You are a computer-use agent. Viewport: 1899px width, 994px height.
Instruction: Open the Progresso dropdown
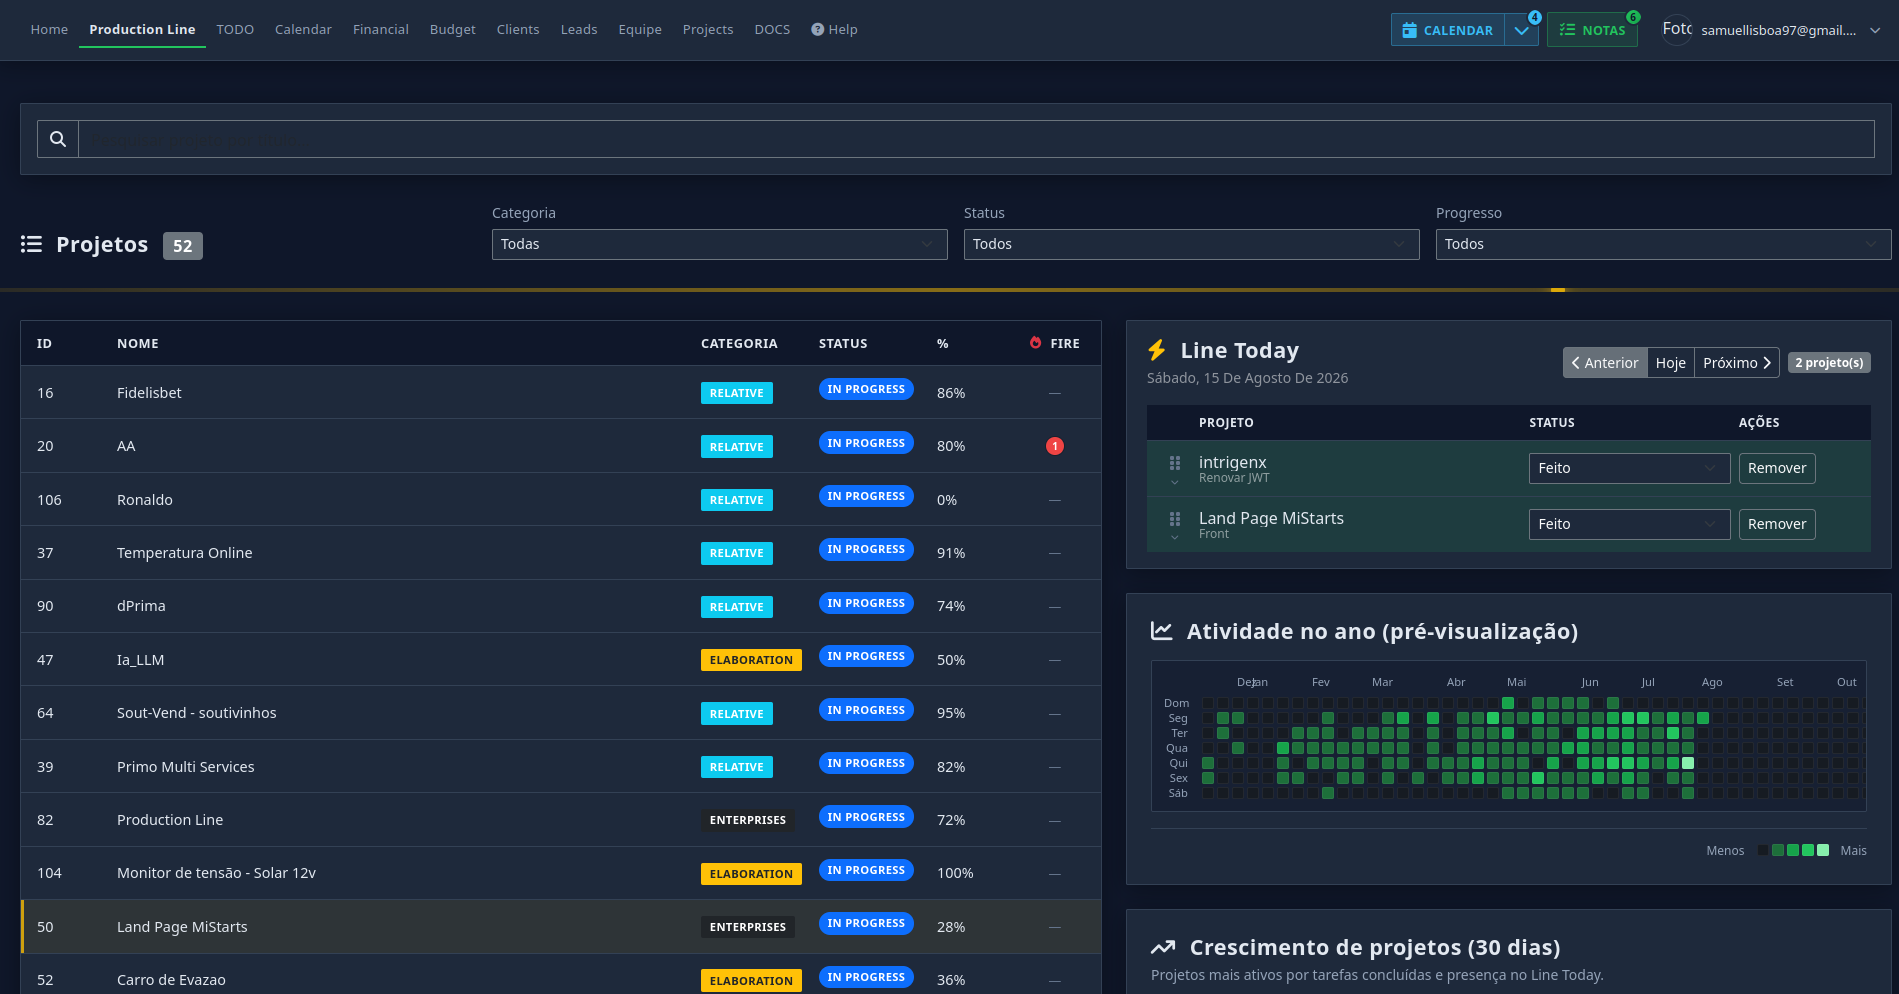(1663, 244)
